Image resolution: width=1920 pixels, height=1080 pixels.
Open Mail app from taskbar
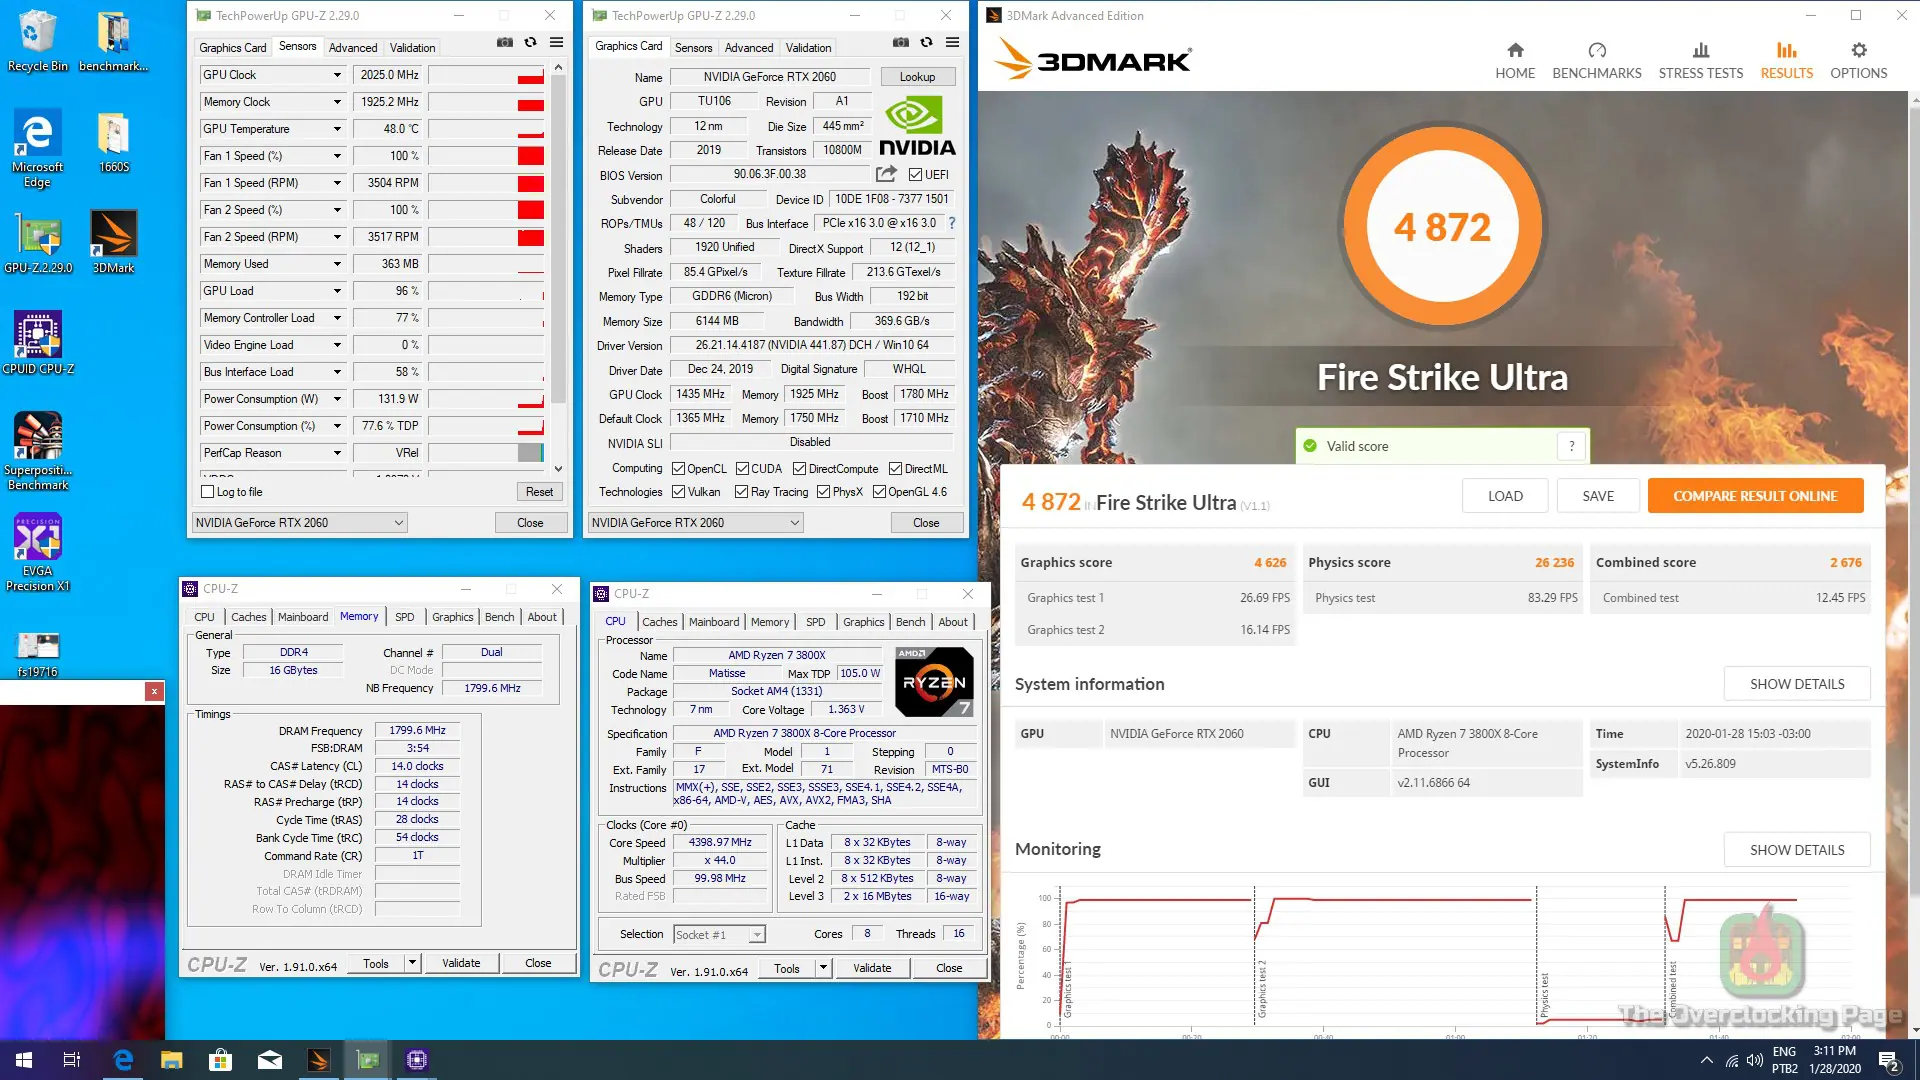point(270,1060)
